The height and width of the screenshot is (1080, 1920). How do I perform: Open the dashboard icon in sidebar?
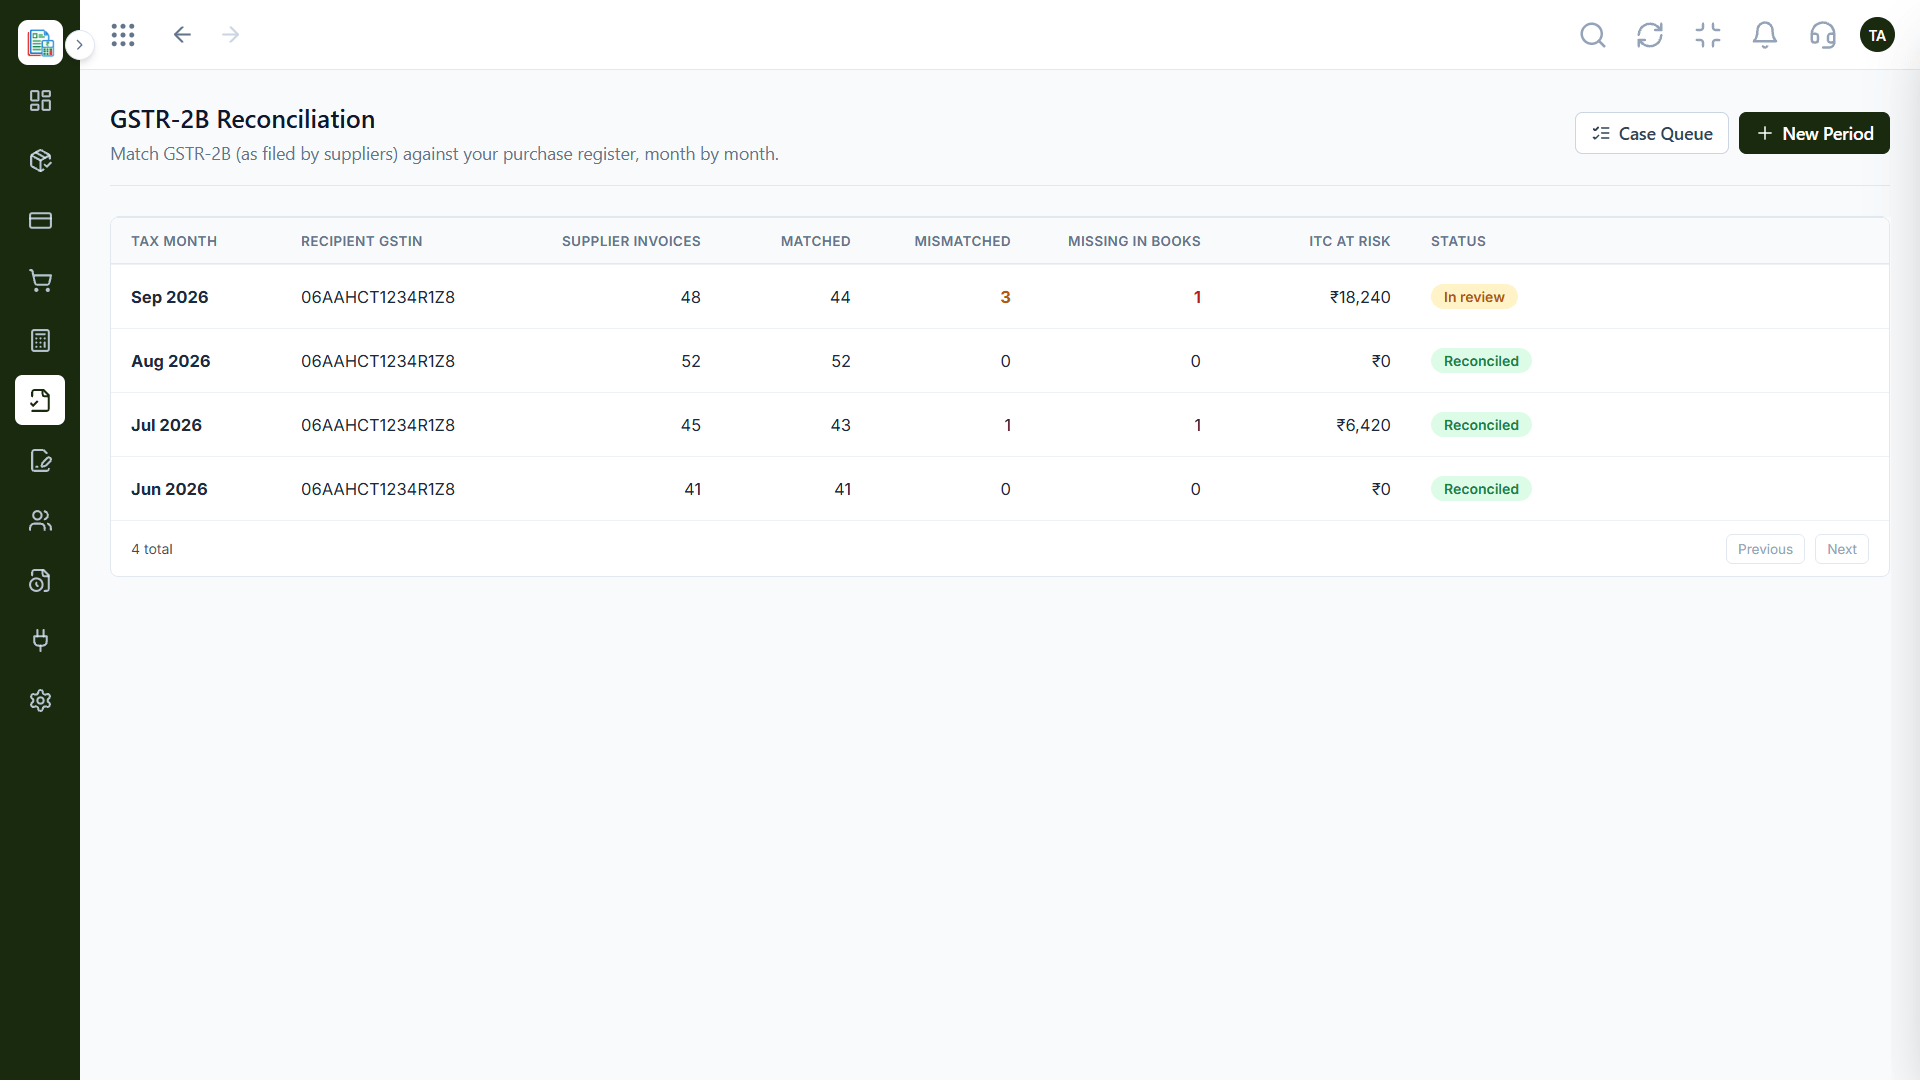[x=40, y=101]
